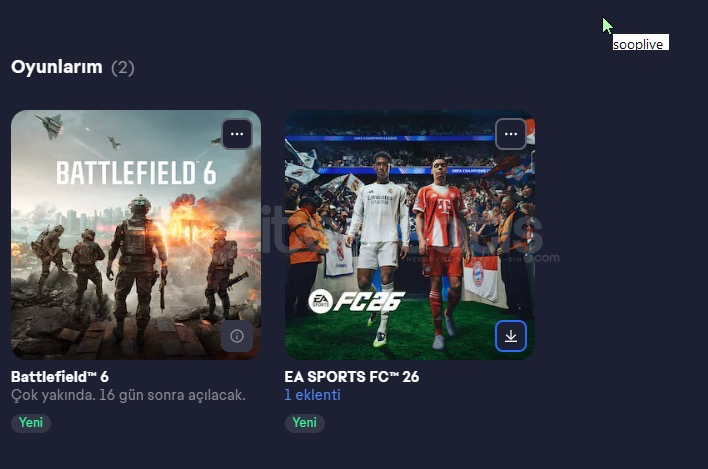This screenshot has width=708, height=469.
Task: Click 'Yeni' badge under Battlefield 6
Action: 31,423
